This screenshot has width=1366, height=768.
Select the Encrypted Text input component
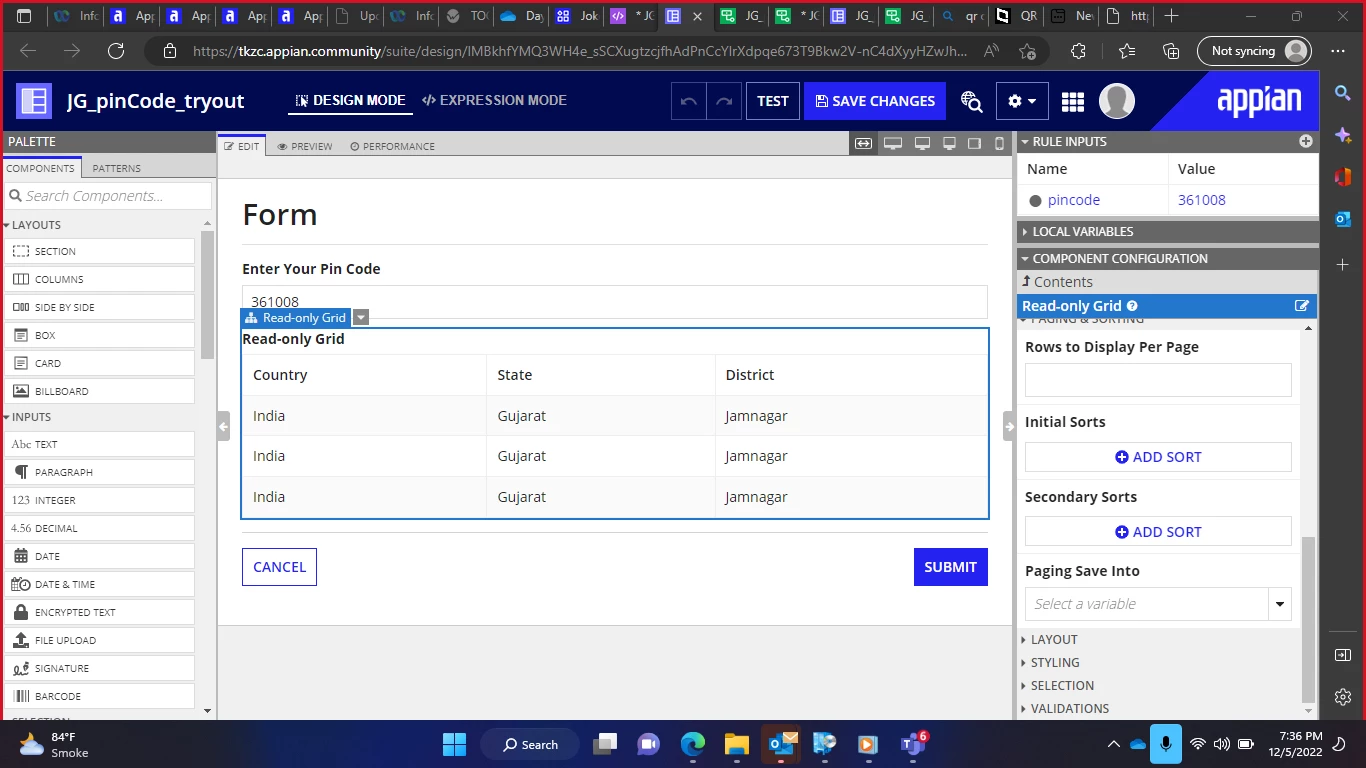pos(100,612)
